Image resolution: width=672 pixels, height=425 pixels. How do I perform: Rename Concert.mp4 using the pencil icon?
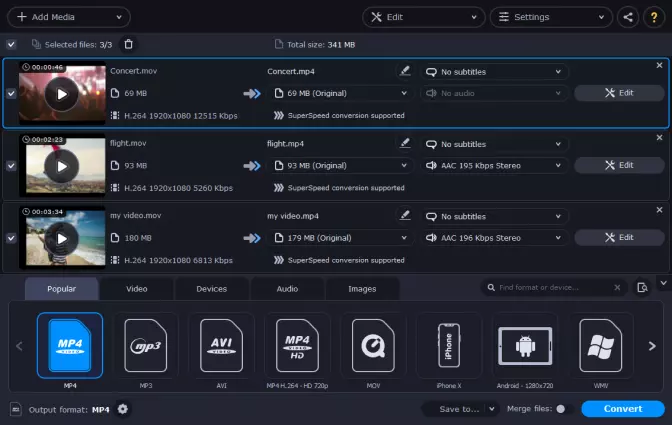[x=404, y=71]
